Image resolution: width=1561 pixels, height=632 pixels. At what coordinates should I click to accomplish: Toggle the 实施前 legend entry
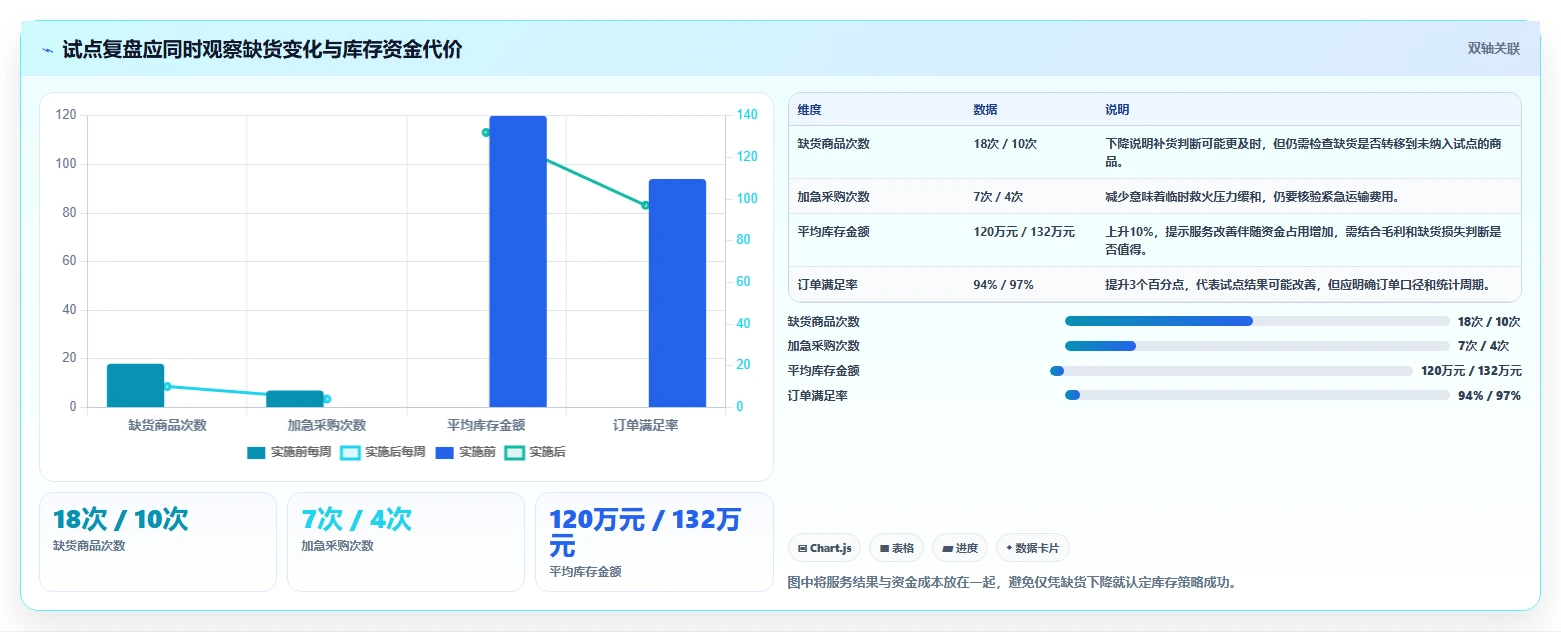pyautogui.click(x=465, y=453)
